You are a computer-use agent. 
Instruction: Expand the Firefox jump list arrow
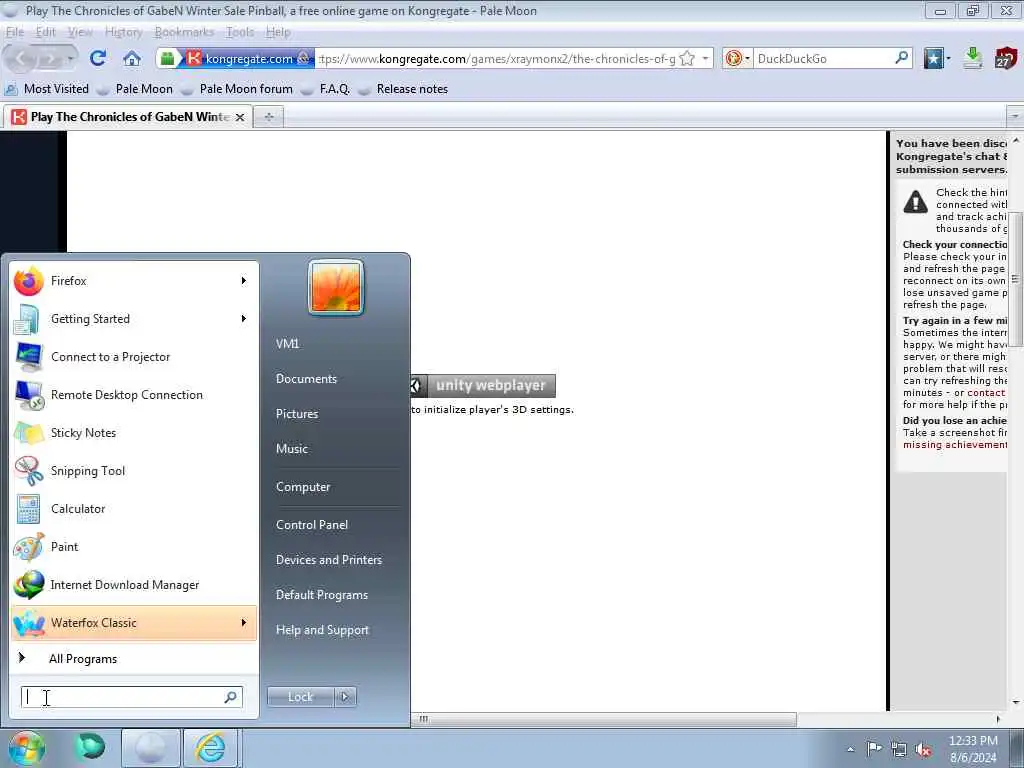pos(244,281)
